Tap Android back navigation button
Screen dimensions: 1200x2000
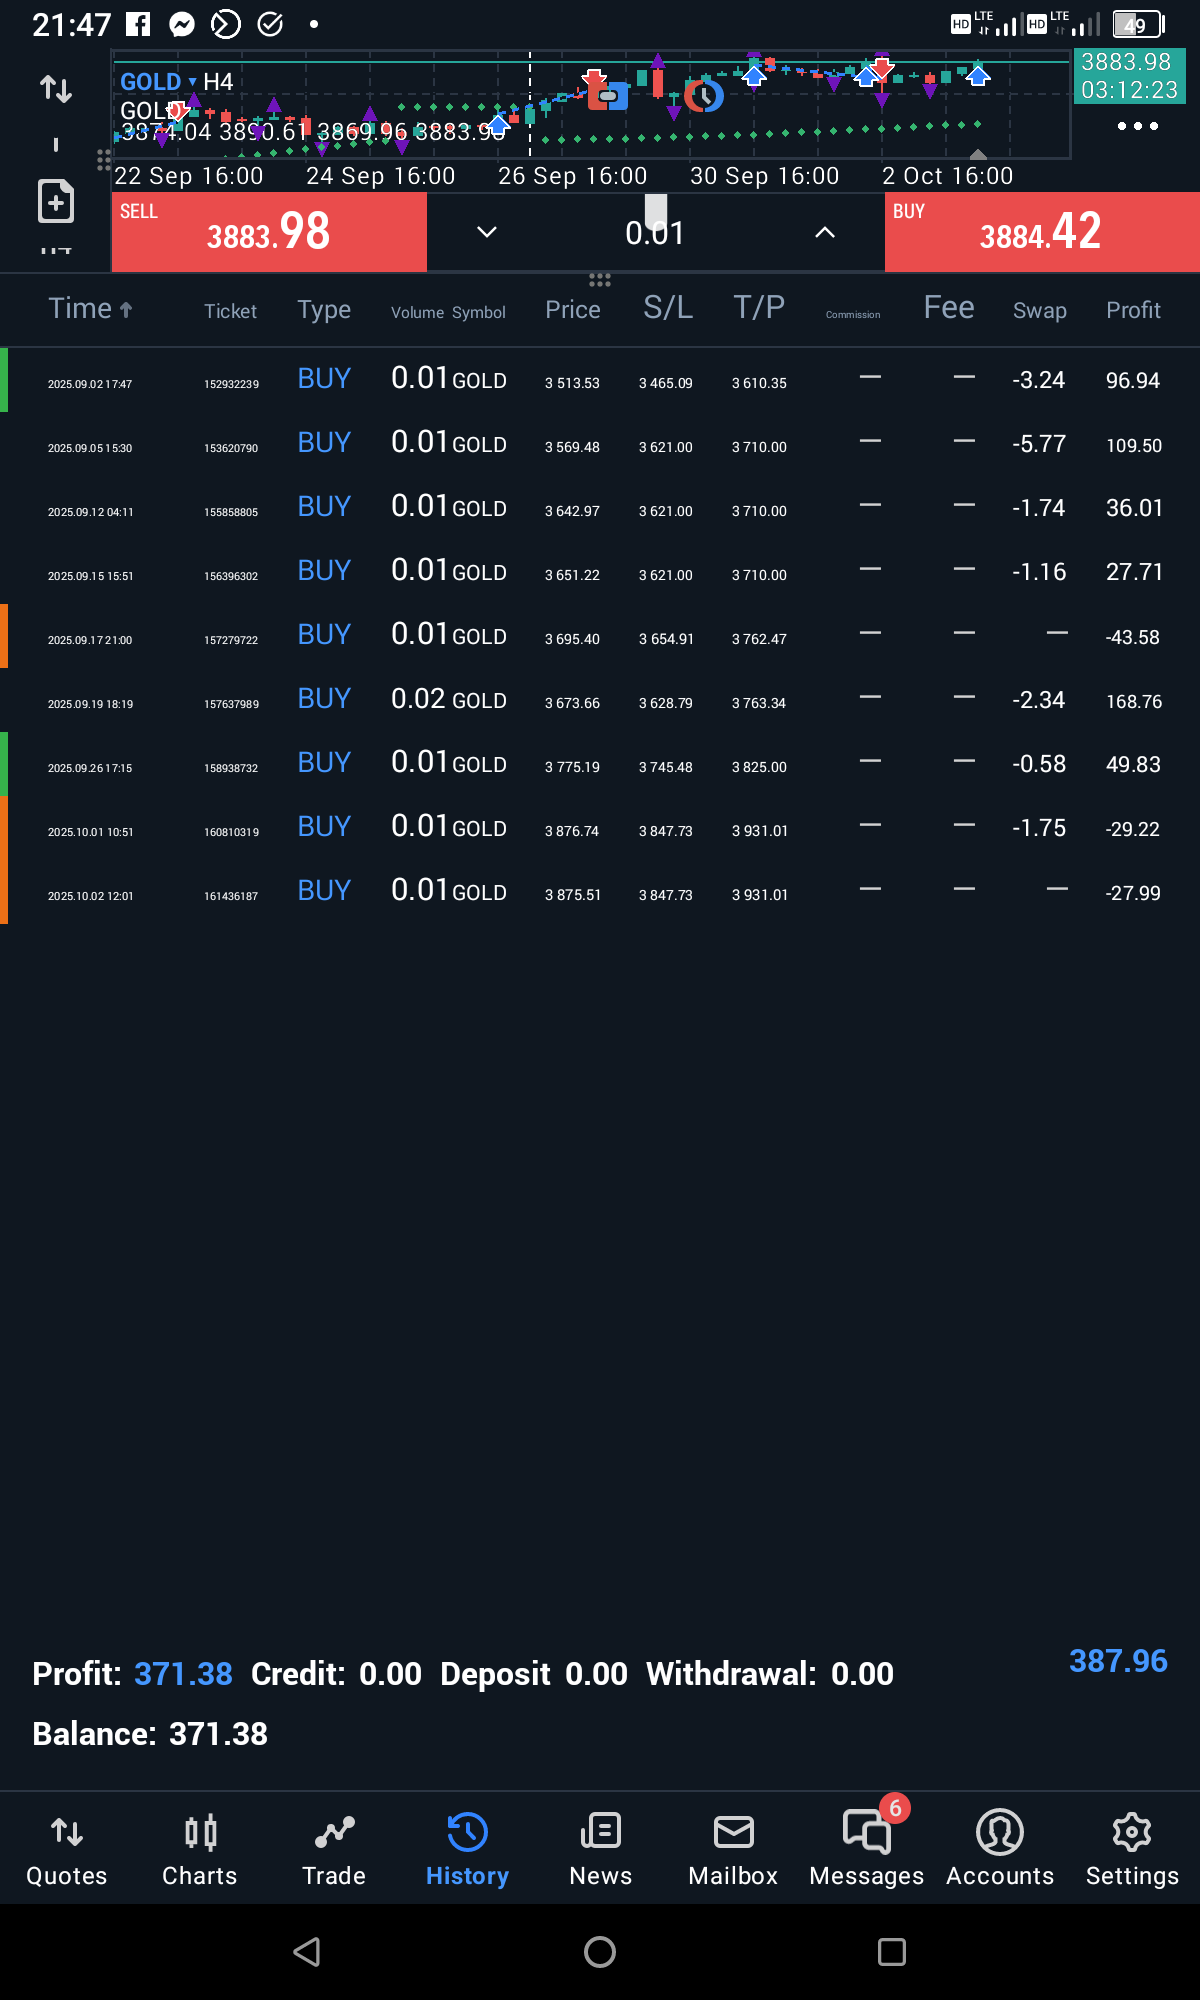[x=307, y=1952]
